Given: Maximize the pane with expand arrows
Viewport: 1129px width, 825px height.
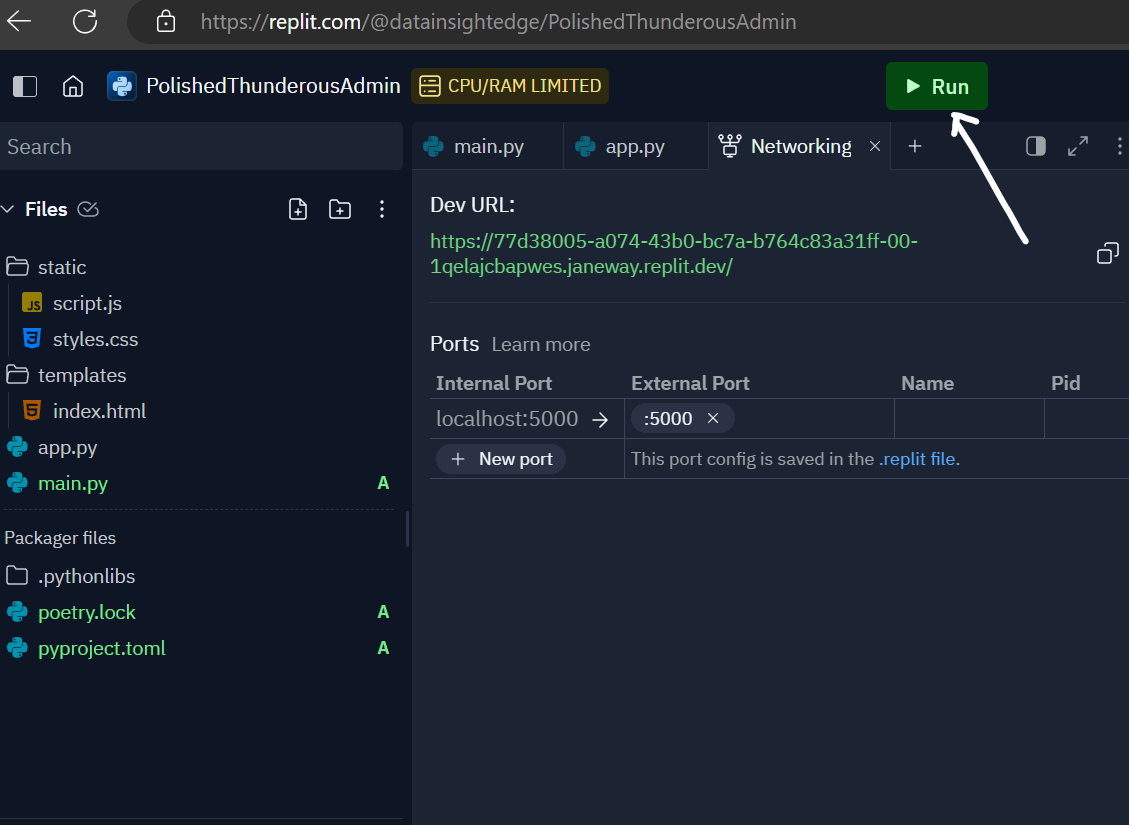Looking at the screenshot, I should (x=1077, y=146).
